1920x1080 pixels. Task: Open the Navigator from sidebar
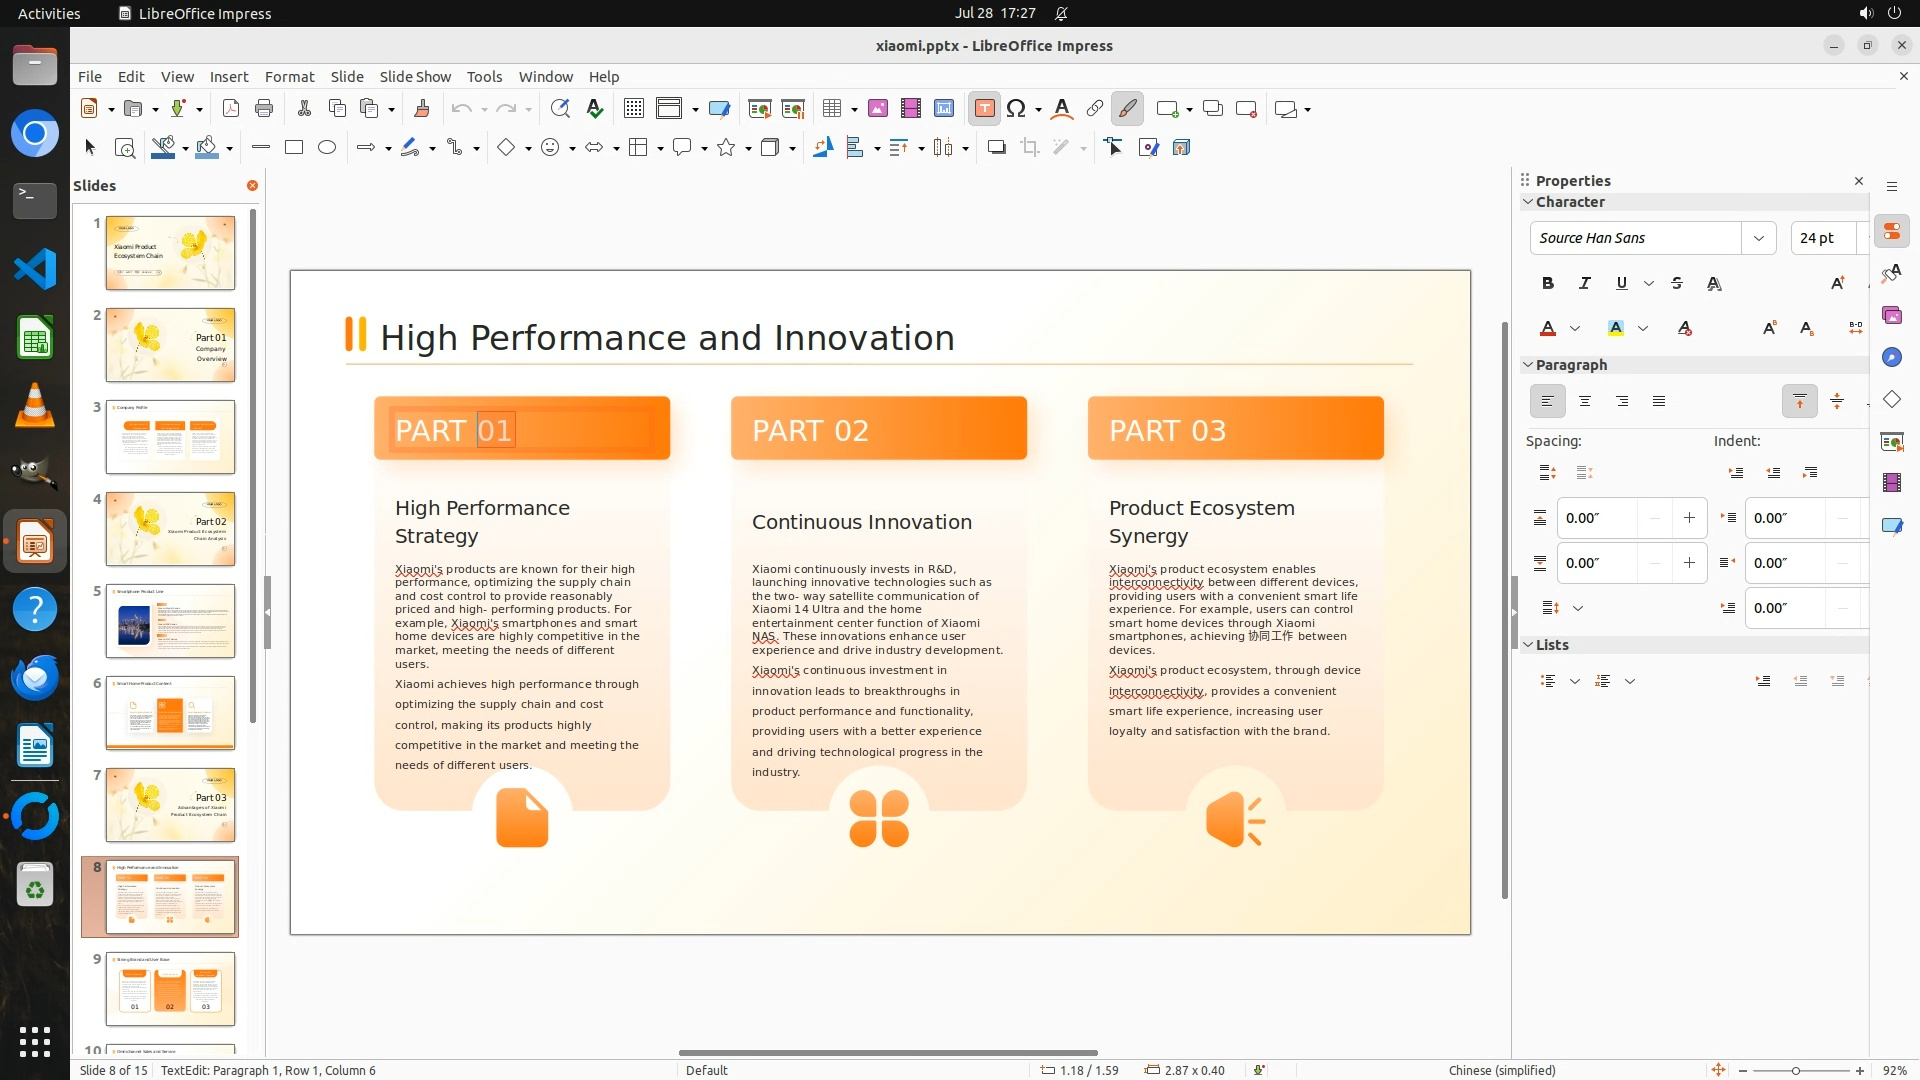tap(1891, 358)
